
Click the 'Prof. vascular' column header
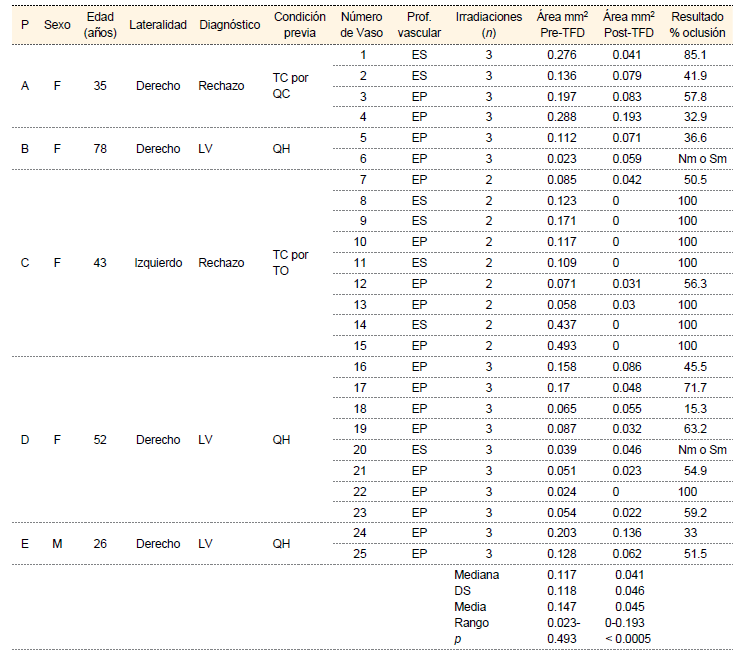tap(420, 24)
